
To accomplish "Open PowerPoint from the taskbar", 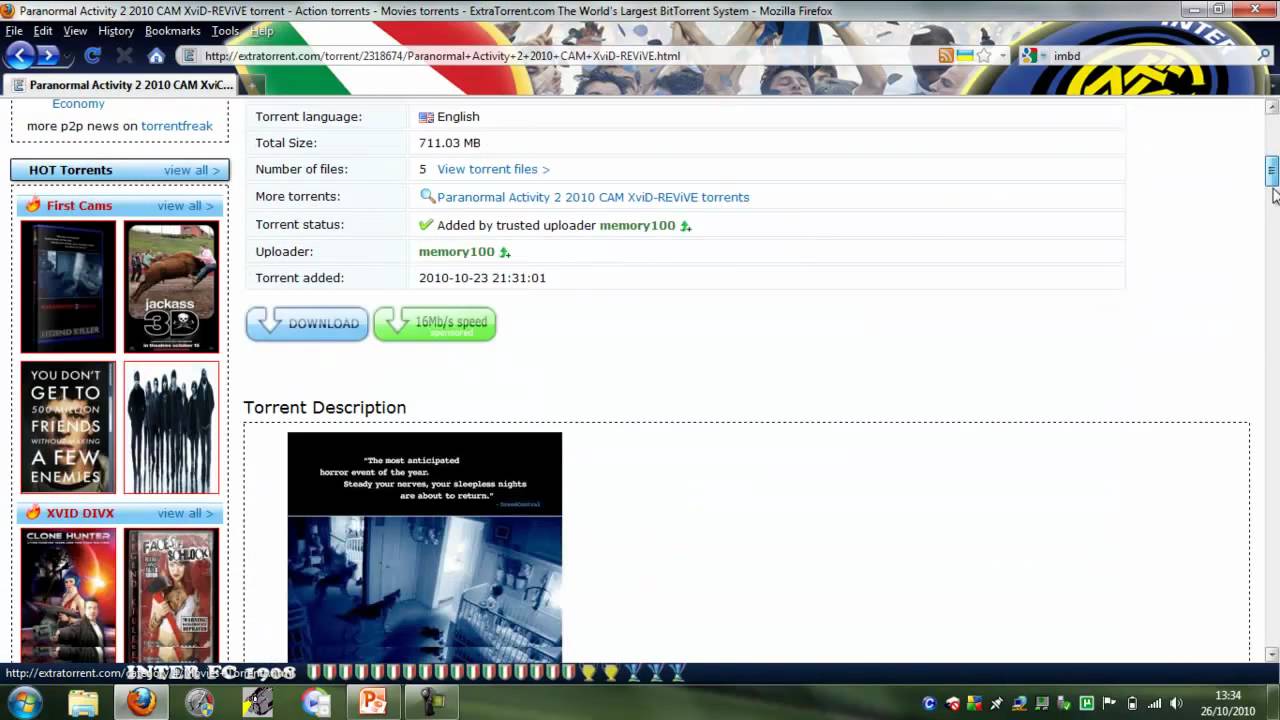I will [374, 702].
